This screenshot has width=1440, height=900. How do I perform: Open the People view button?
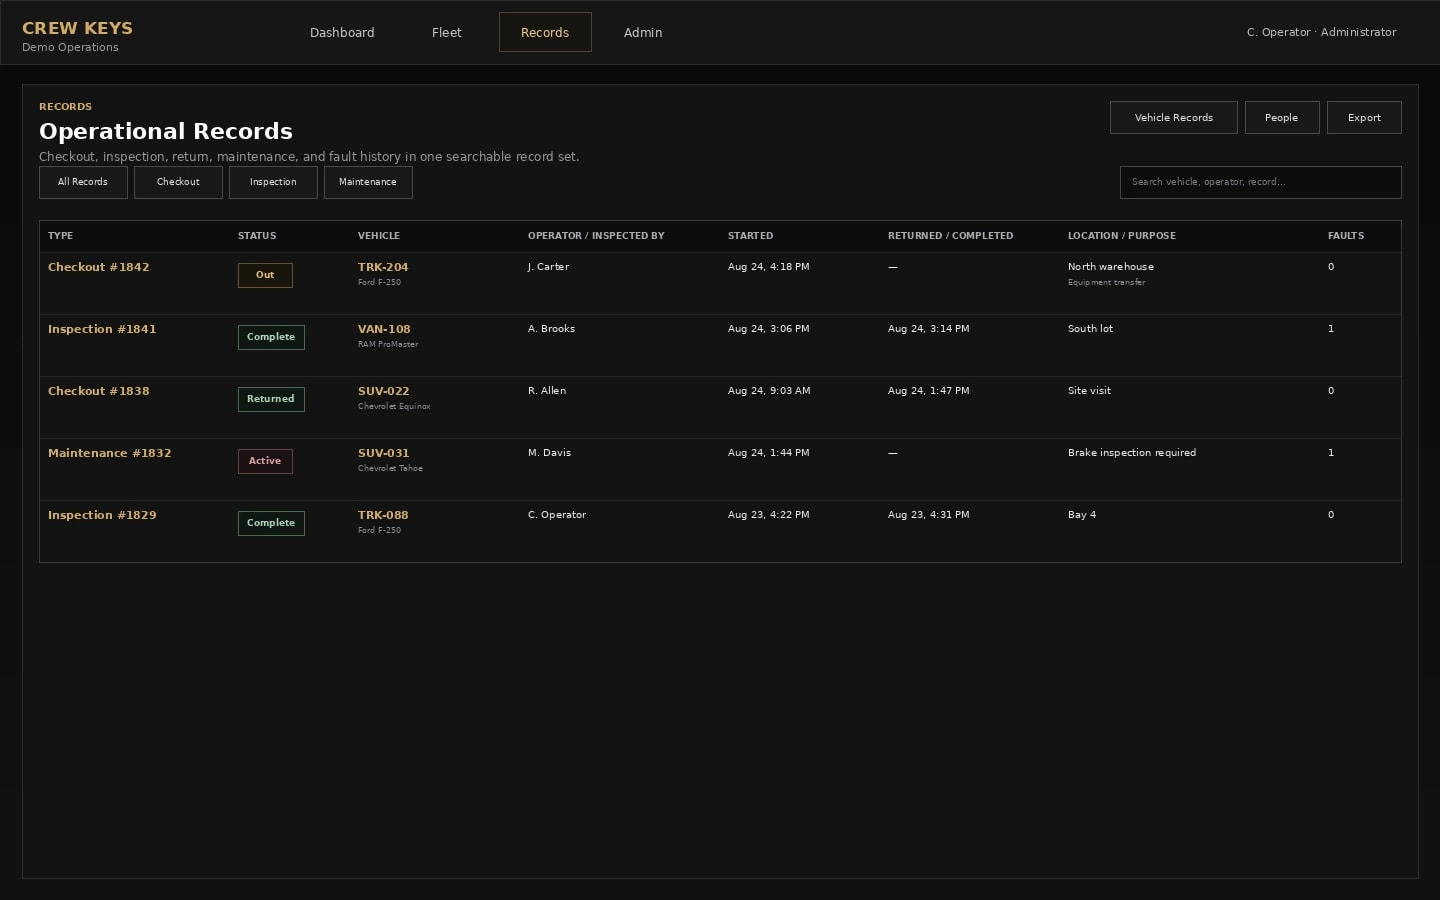(x=1281, y=117)
